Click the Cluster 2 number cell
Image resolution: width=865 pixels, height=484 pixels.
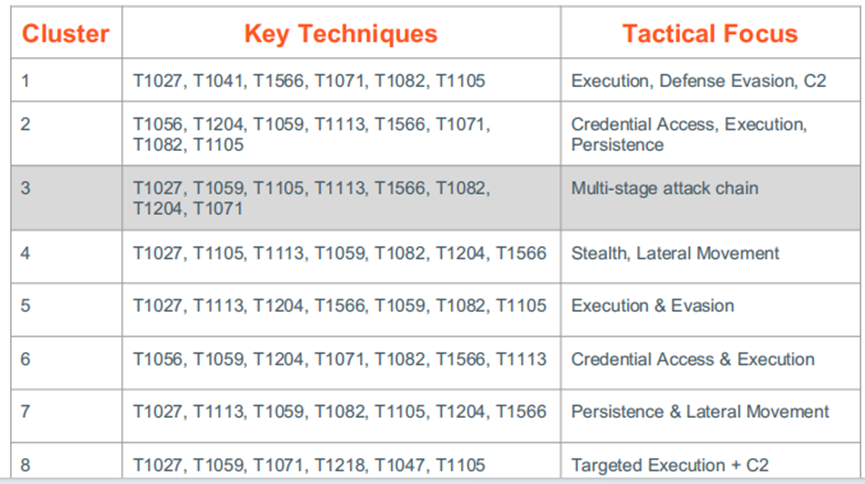coord(26,125)
